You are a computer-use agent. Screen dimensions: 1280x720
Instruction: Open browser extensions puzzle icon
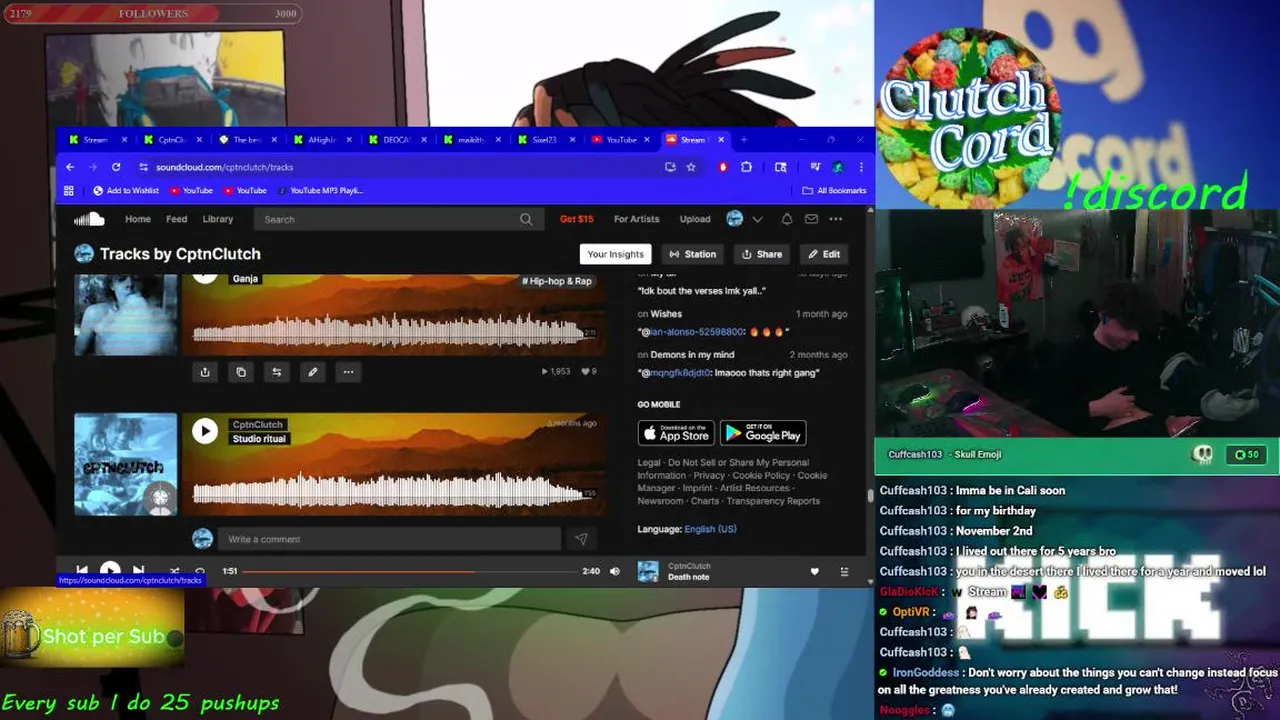(x=746, y=167)
